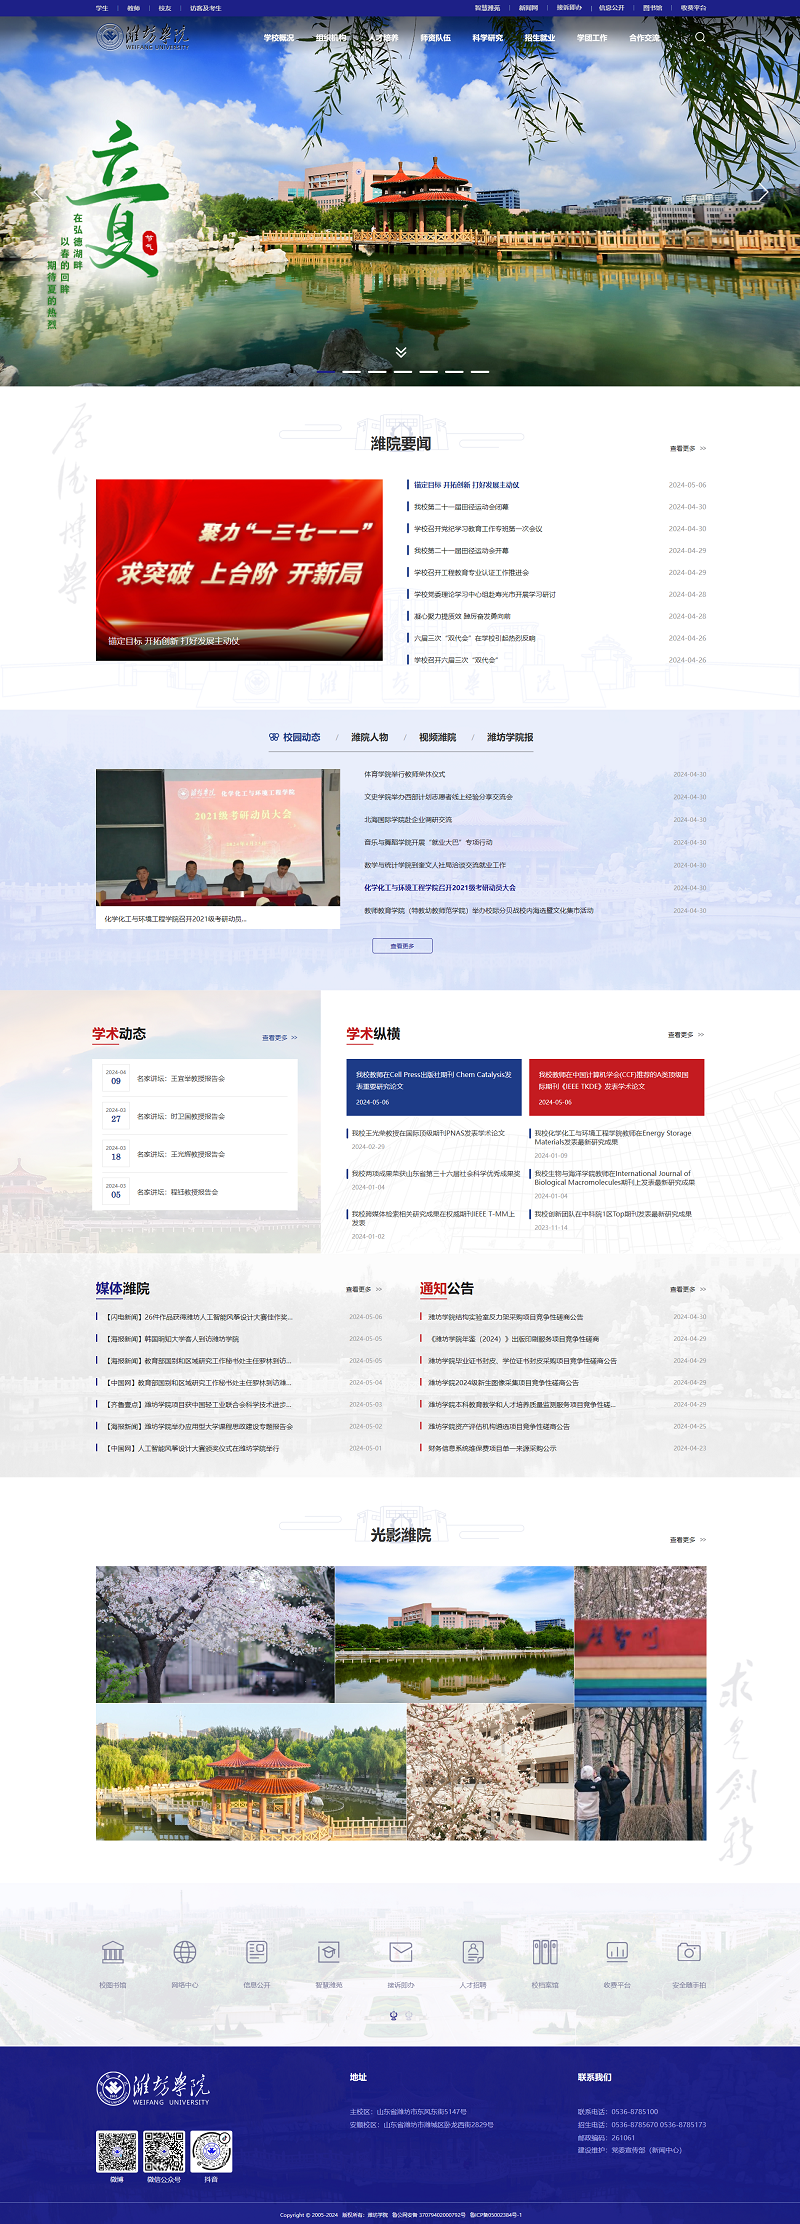
Task: Go to next banner slide with right arrow
Action: click(762, 194)
